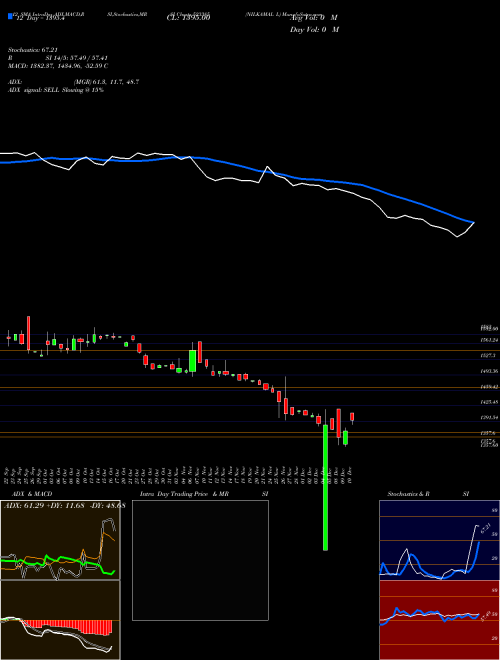Click the empty intraday trading price chart box

[x=200, y=560]
